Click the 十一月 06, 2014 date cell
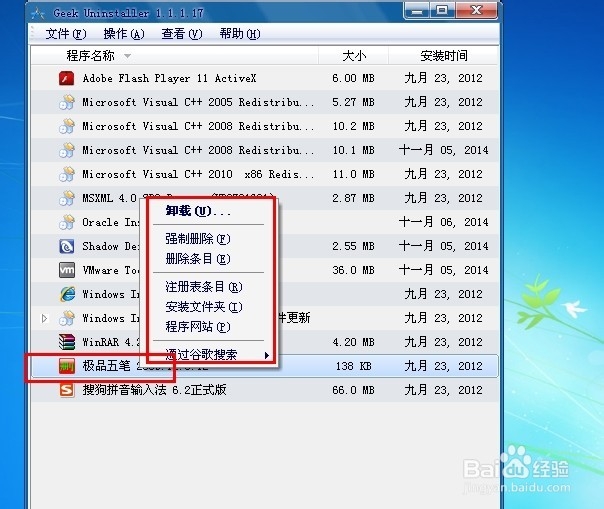 click(443, 222)
